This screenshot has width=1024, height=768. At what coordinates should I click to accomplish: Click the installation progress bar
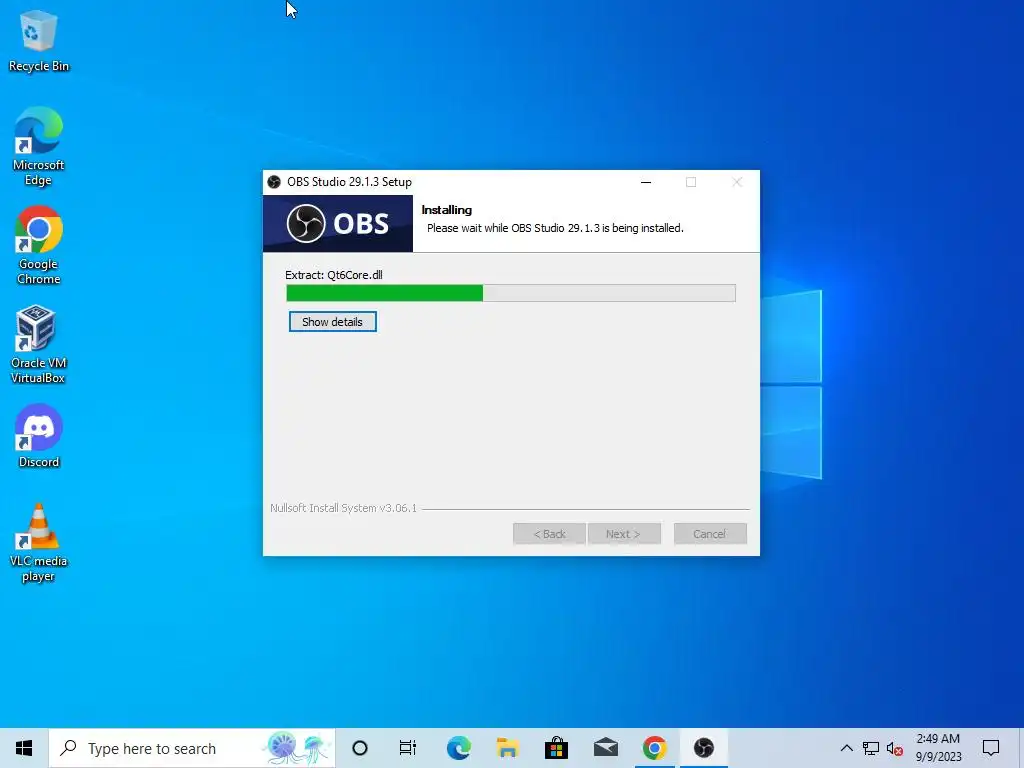511,293
